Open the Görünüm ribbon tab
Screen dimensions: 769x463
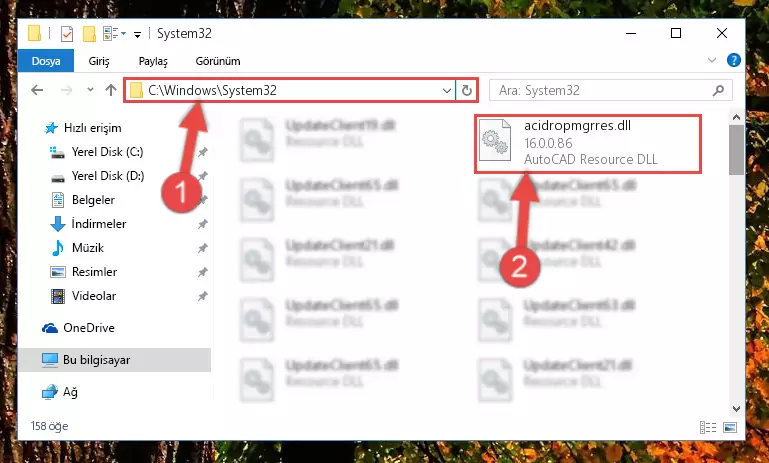(218, 61)
